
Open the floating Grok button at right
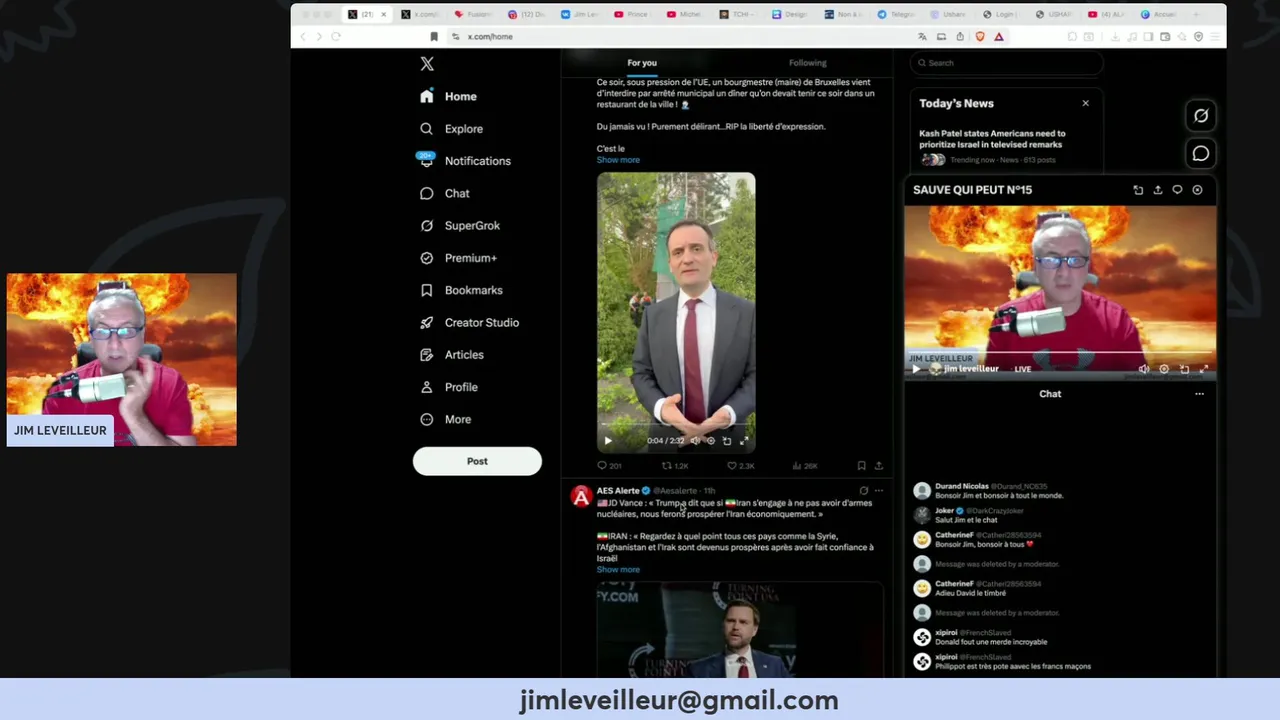(1201, 116)
